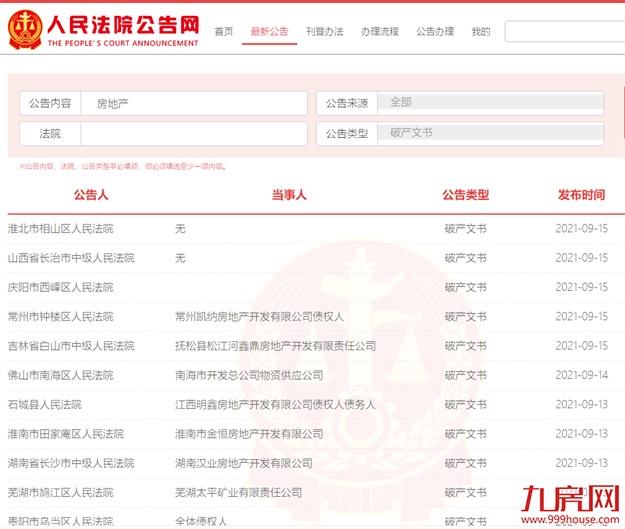Click party 抚松县松江河鑫鼎房地产开发有限责任公司
The width and height of the screenshot is (625, 529).
pyautogui.click(x=275, y=346)
